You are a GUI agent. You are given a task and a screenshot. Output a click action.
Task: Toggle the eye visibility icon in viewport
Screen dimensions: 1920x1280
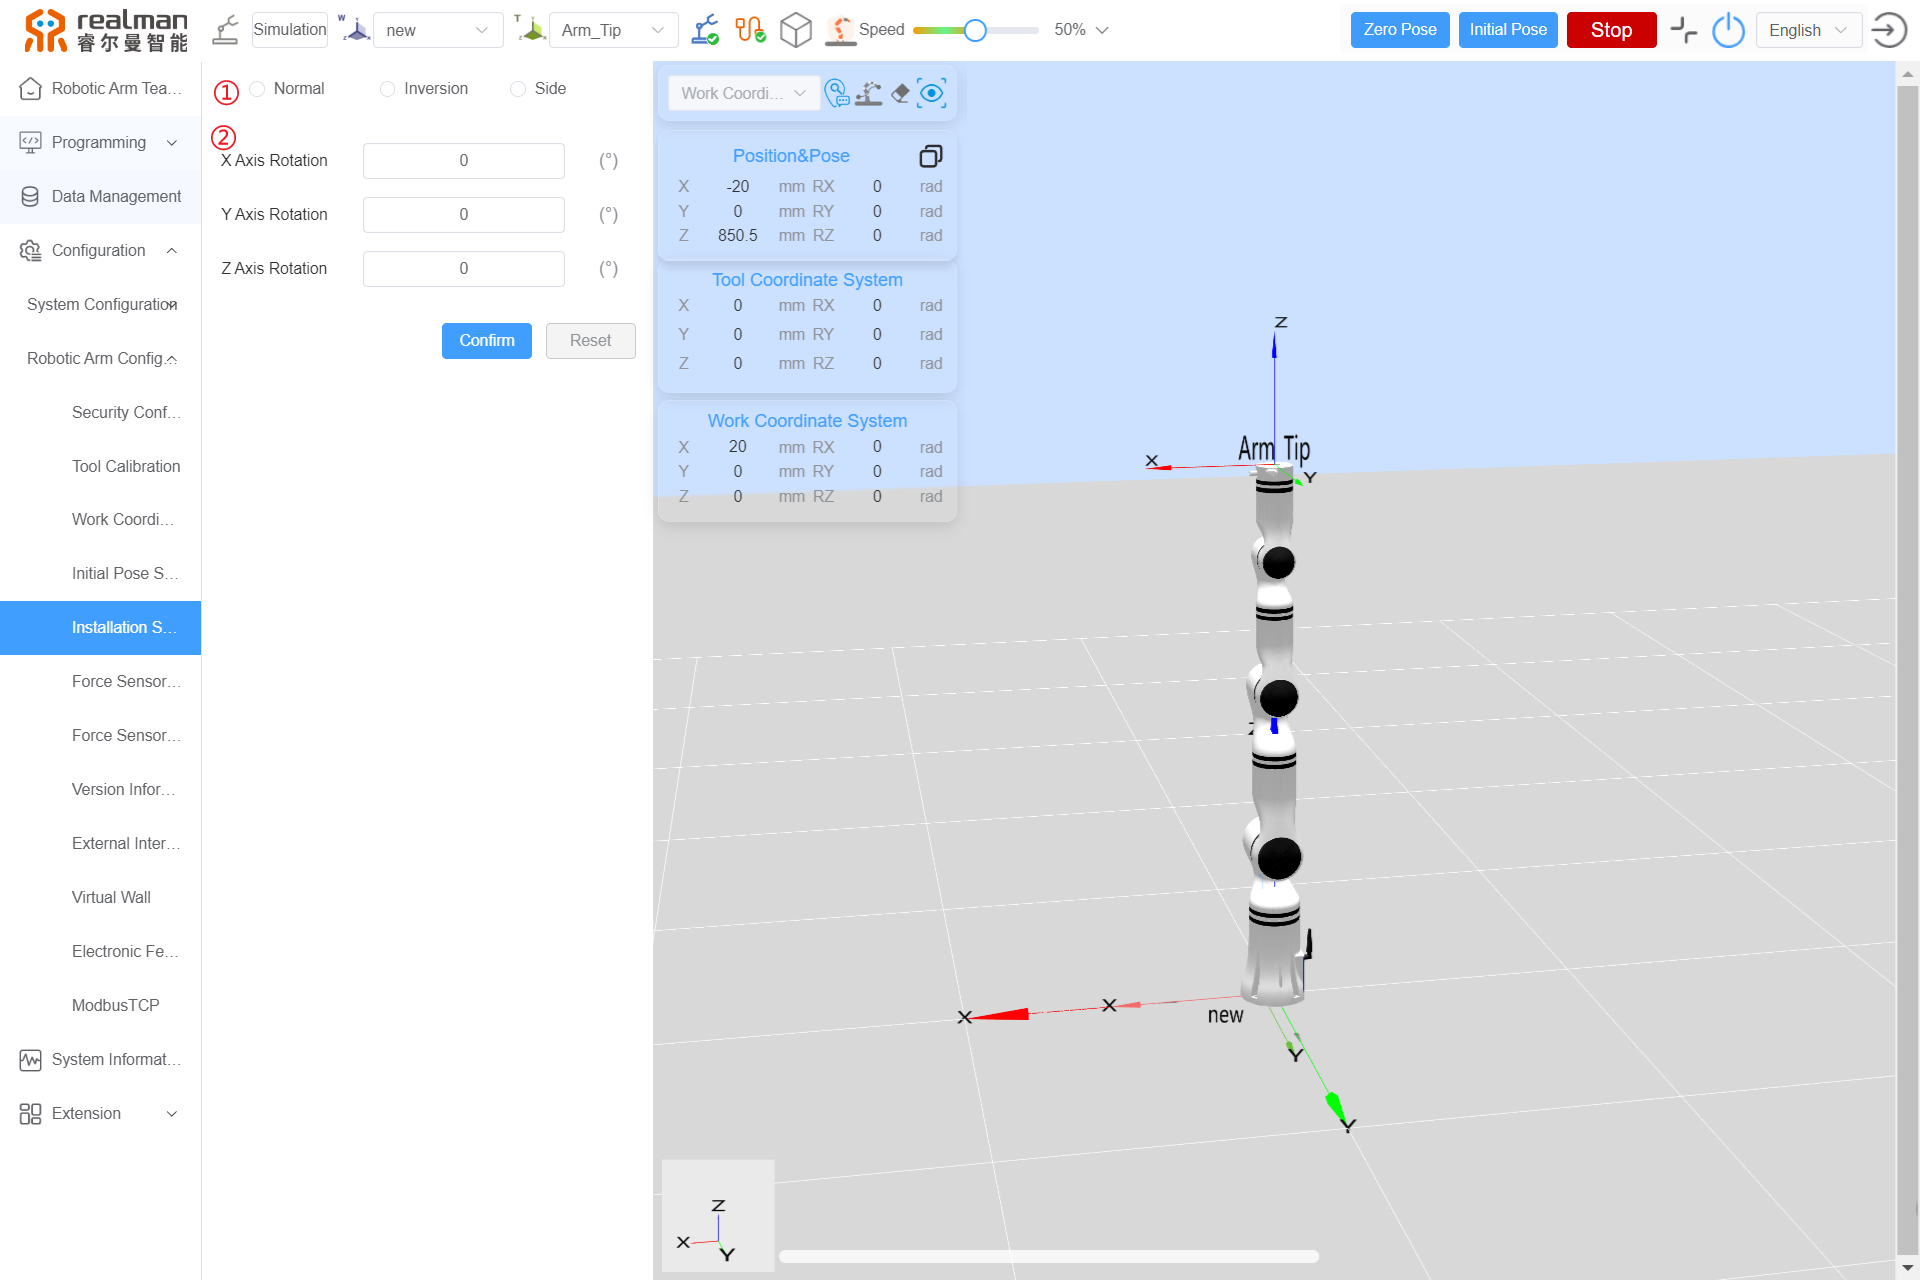[932, 93]
